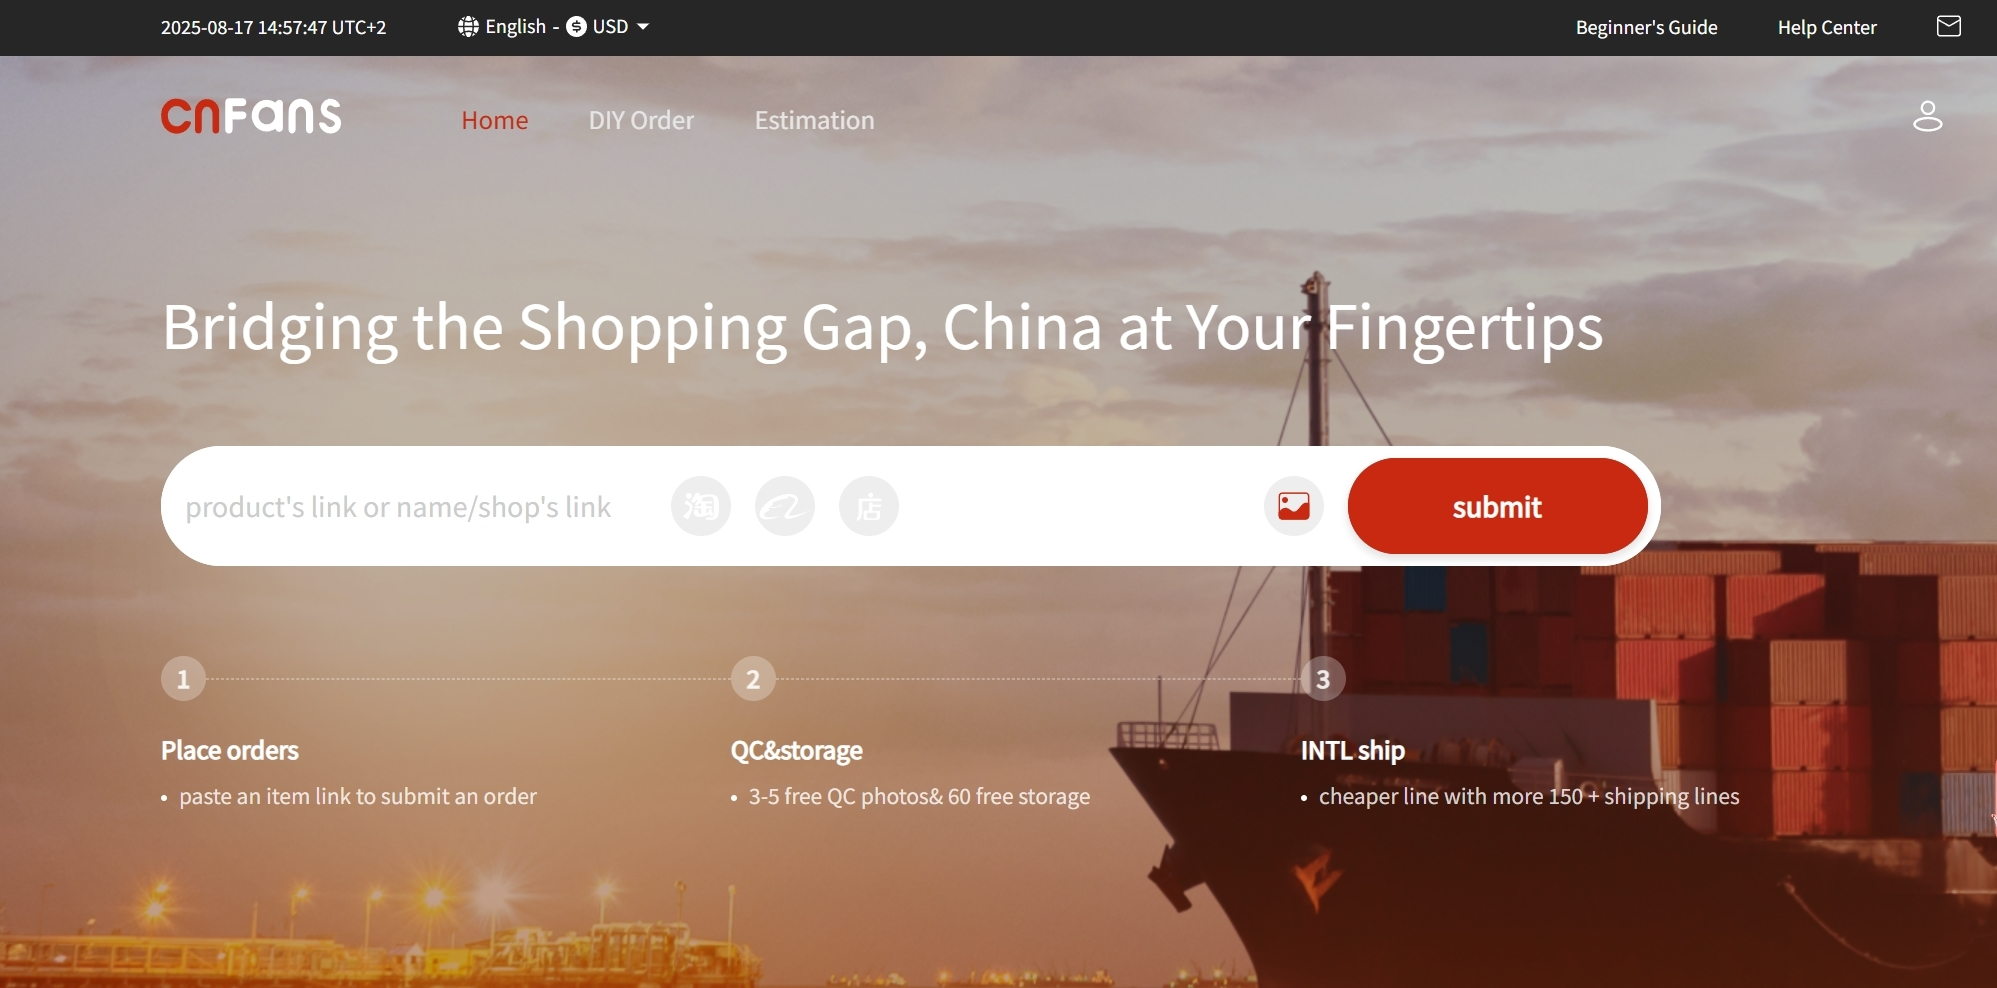The width and height of the screenshot is (1997, 988).
Task: Expand the English - USD dropdown arrow
Action: [643, 27]
